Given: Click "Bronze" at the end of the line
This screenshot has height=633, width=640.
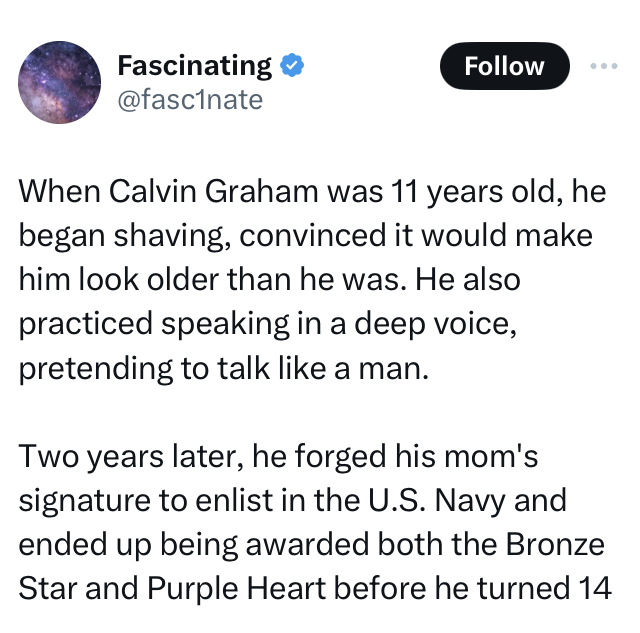Looking at the screenshot, I should [x=556, y=544].
